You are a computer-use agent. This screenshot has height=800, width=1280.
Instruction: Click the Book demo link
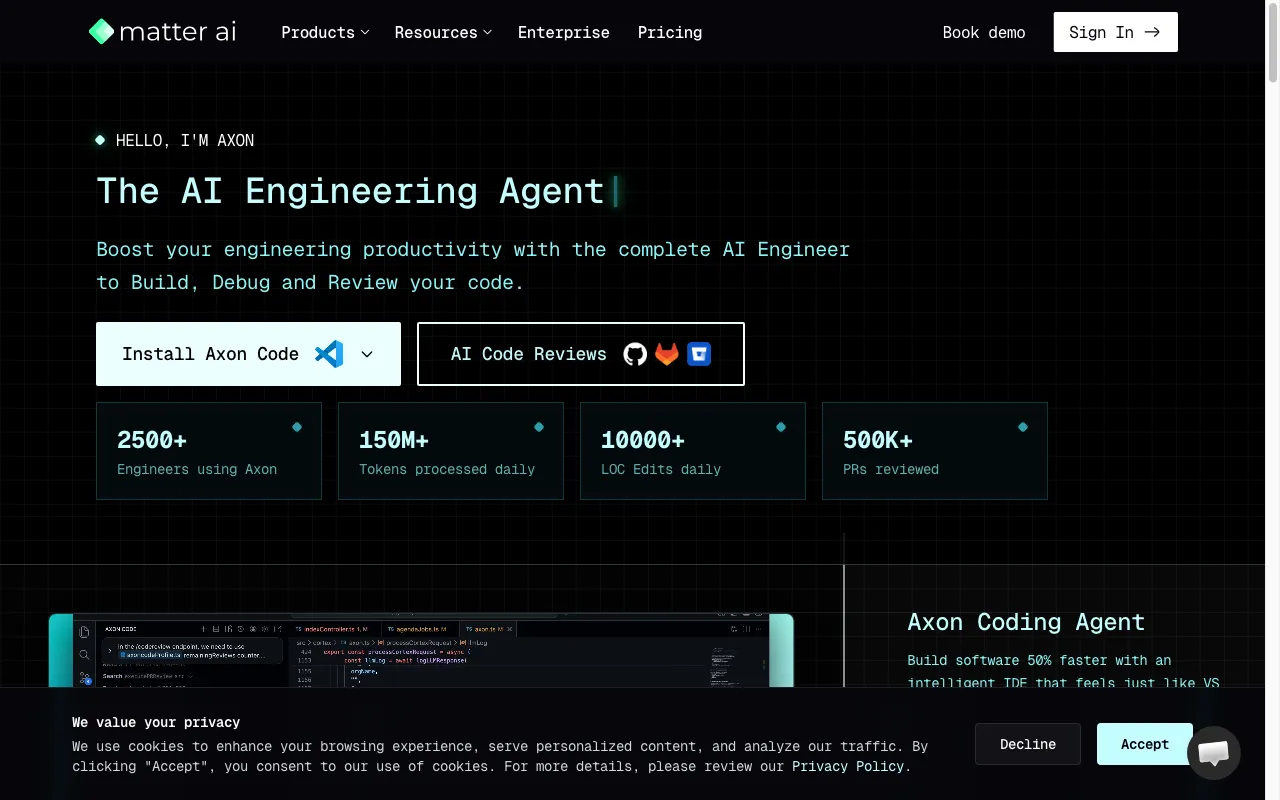point(984,32)
